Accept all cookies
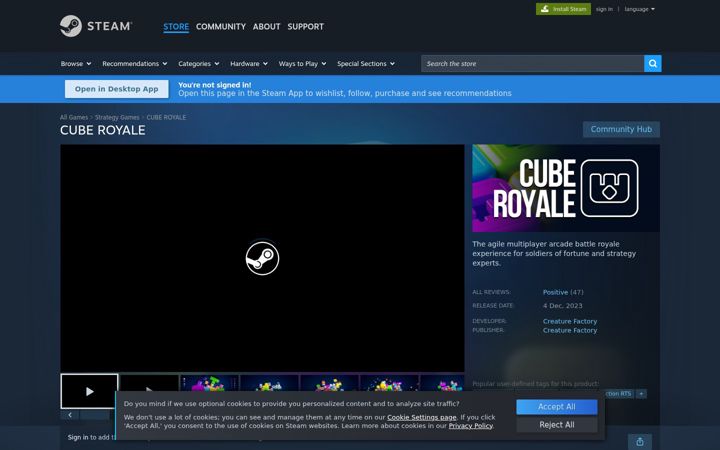The image size is (720, 450). (557, 407)
